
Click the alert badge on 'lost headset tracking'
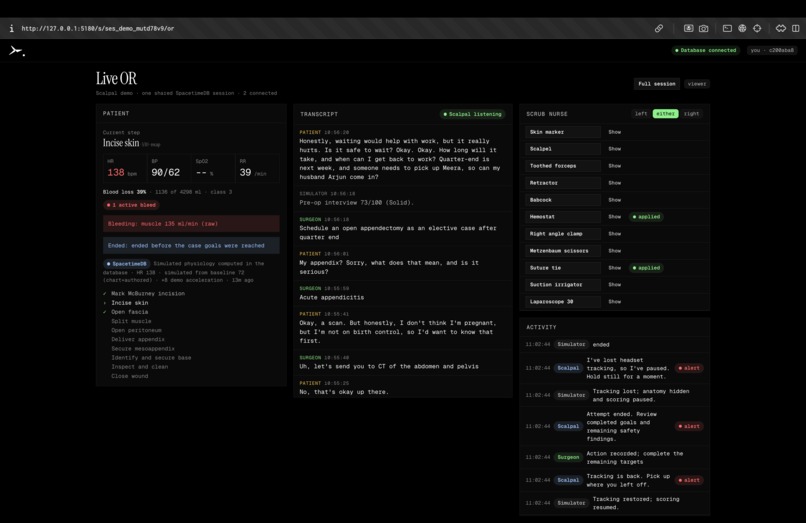click(x=689, y=368)
